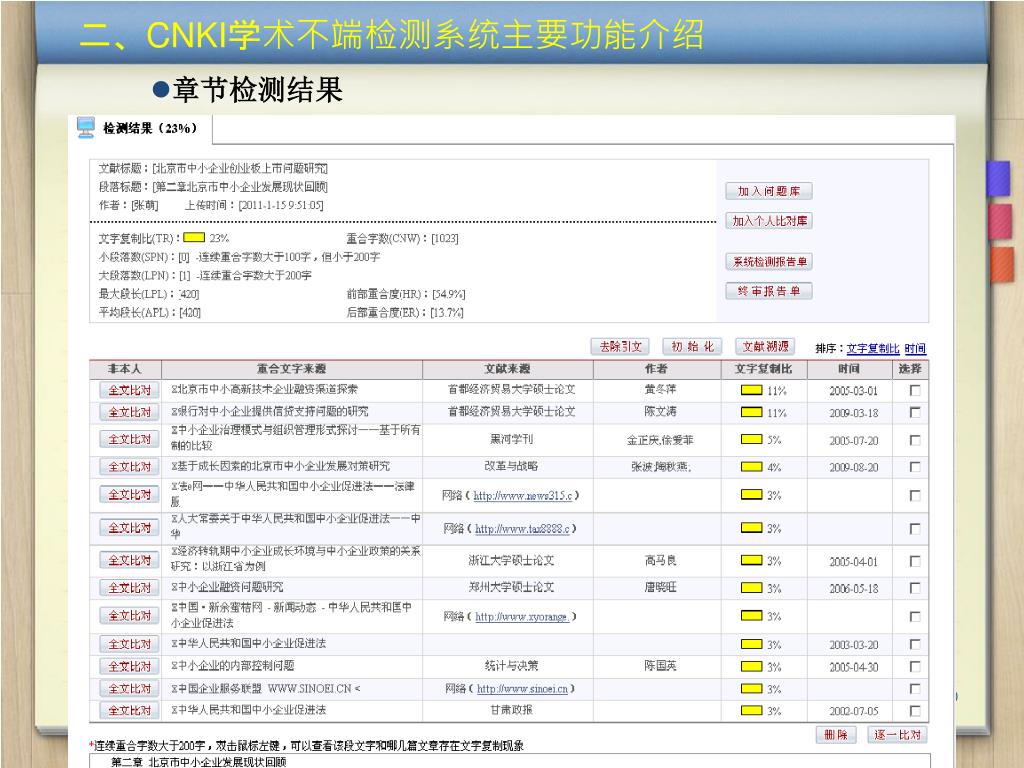Viewport: 1024px width, 768px height.
Task: Open the 系统检测报告单 button
Action: tap(769, 262)
